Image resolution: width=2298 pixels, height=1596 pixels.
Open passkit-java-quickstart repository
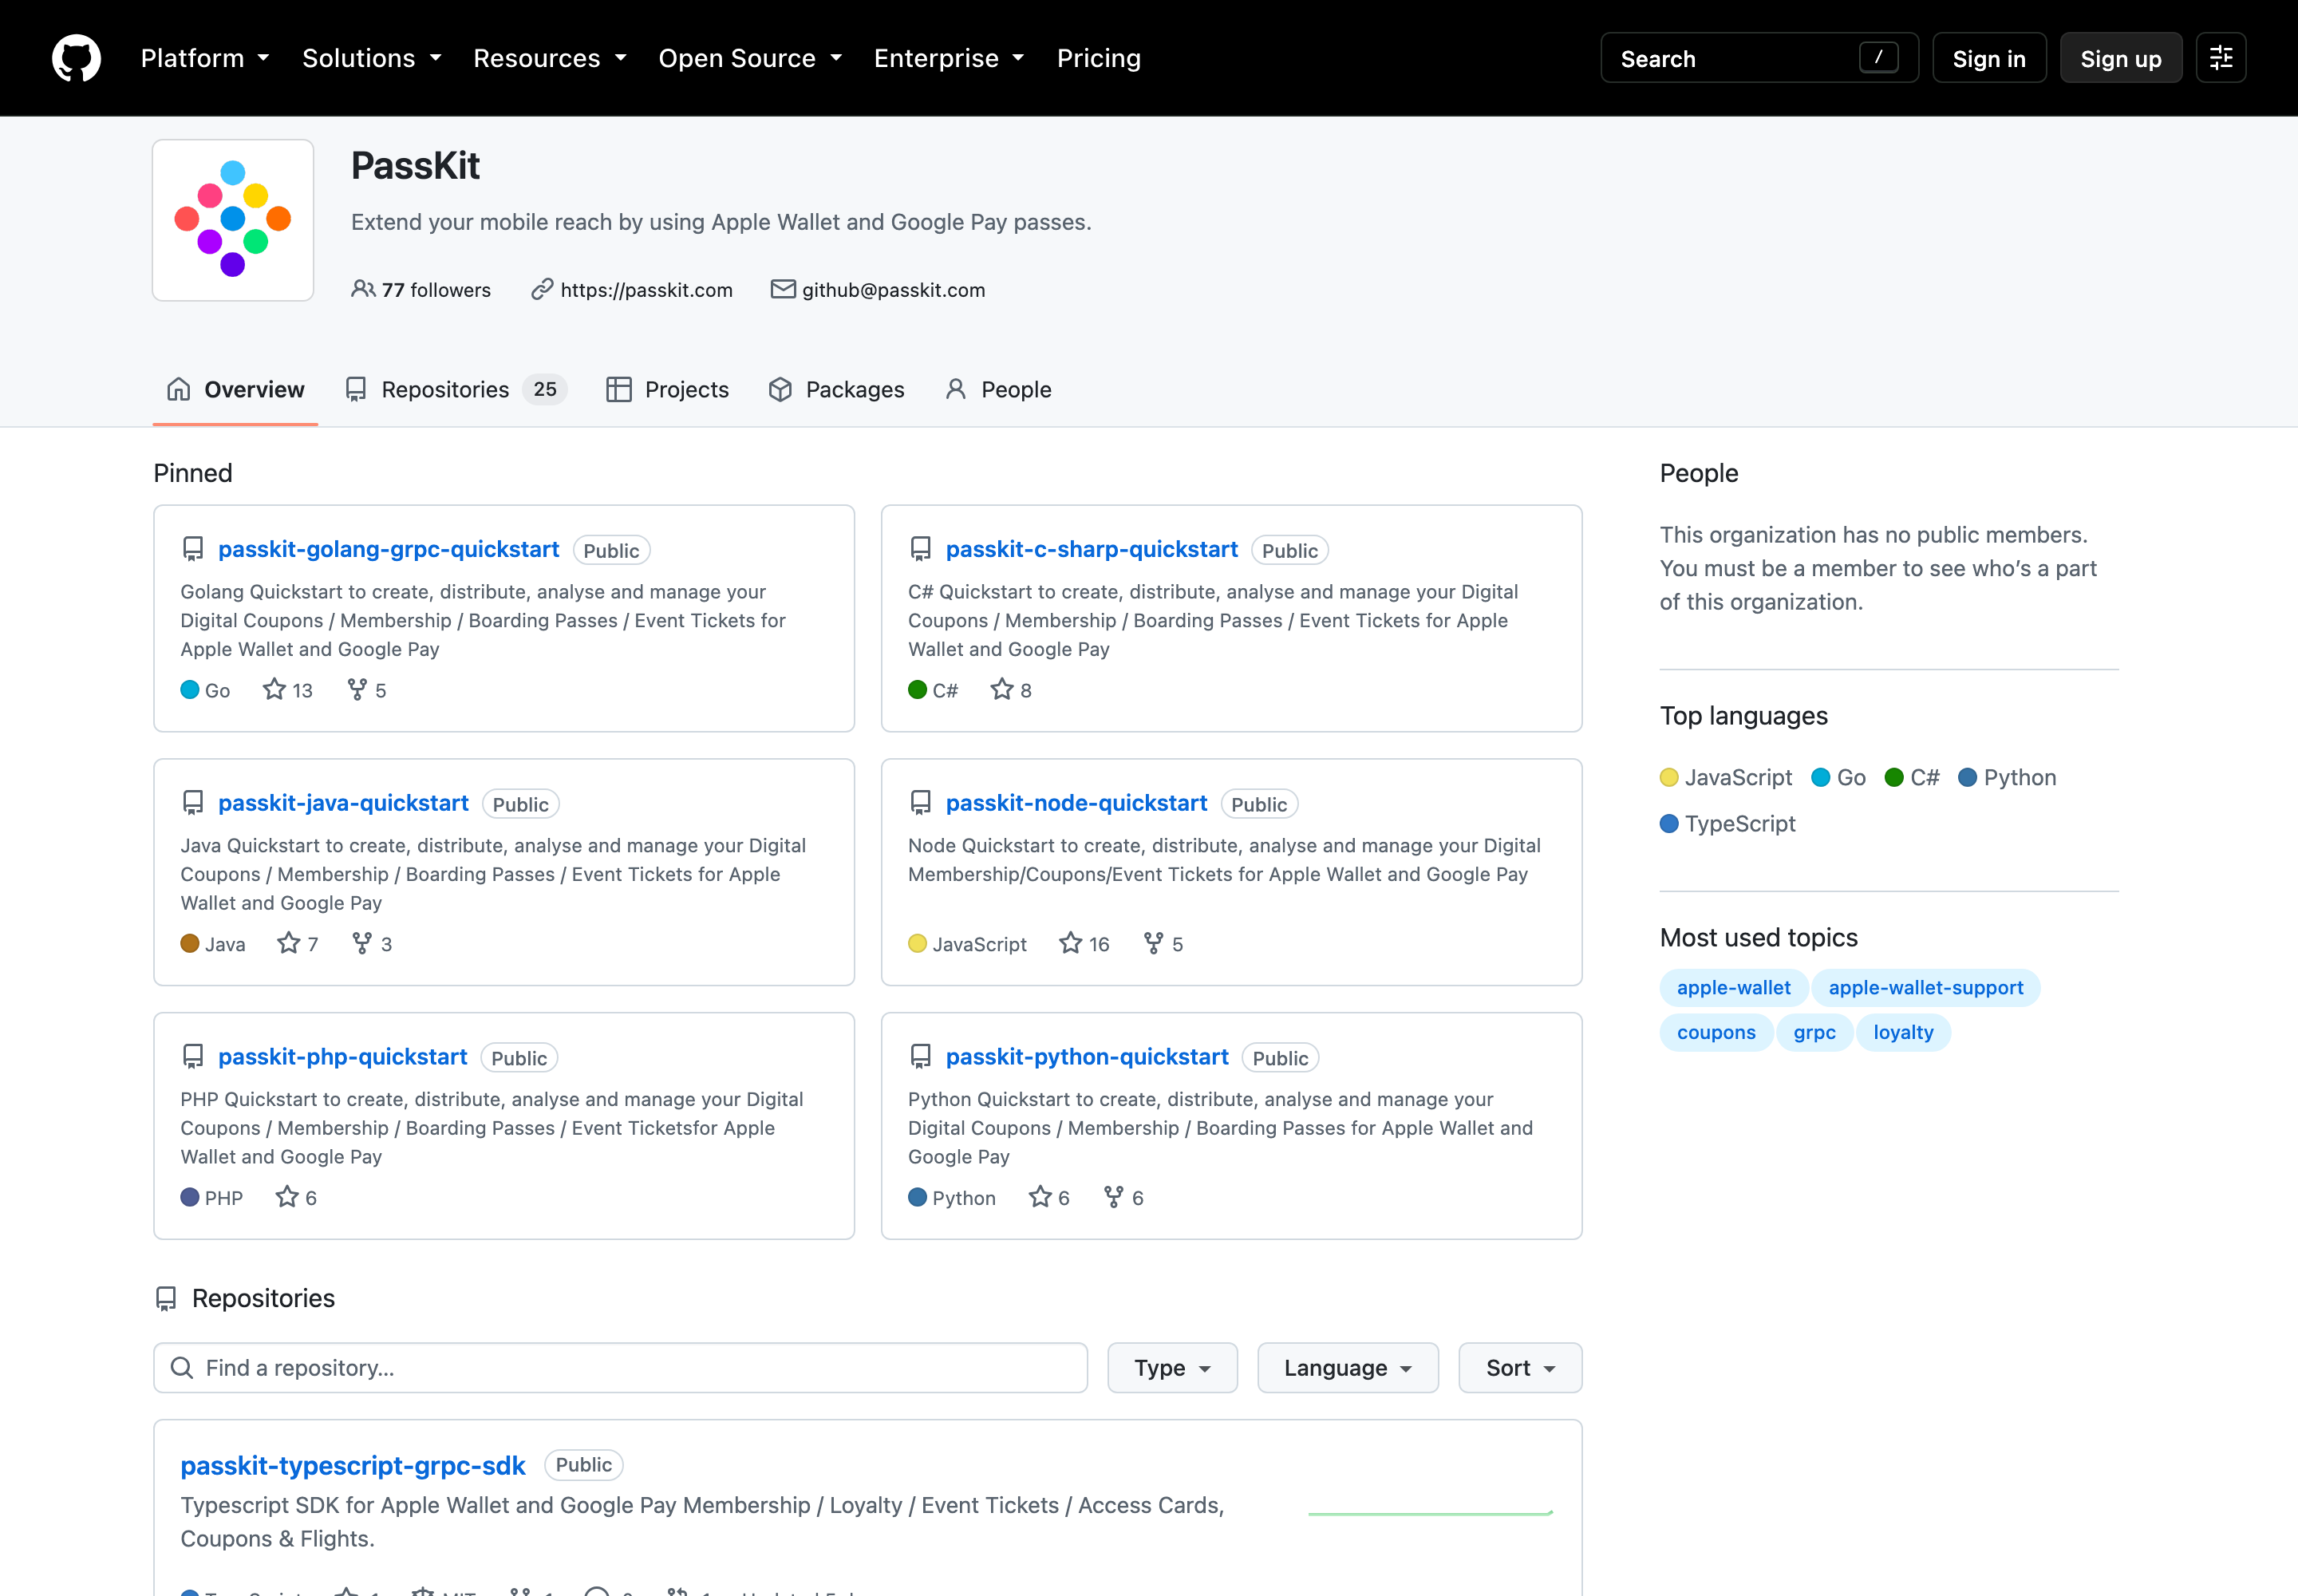point(343,803)
